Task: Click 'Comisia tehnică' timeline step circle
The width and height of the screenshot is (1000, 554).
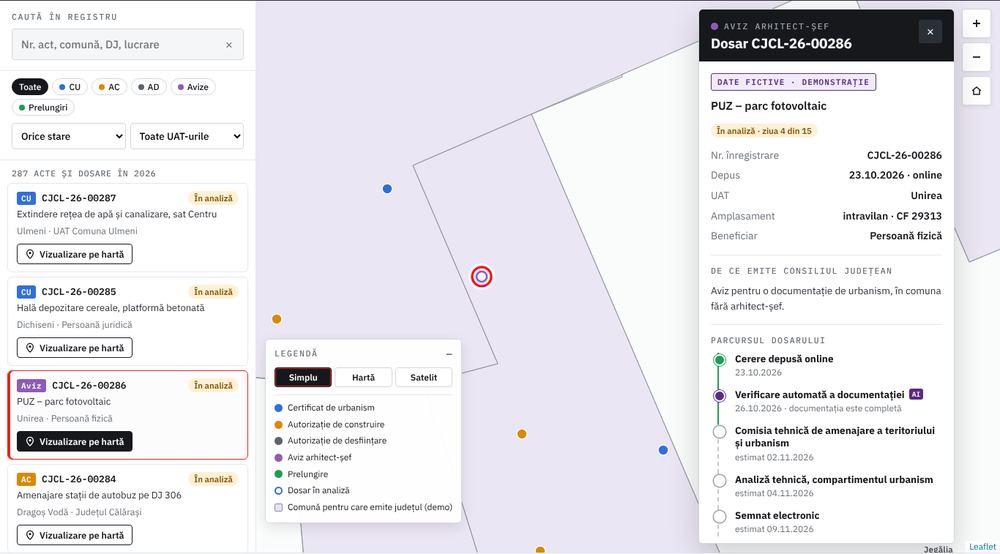Action: coord(719,432)
